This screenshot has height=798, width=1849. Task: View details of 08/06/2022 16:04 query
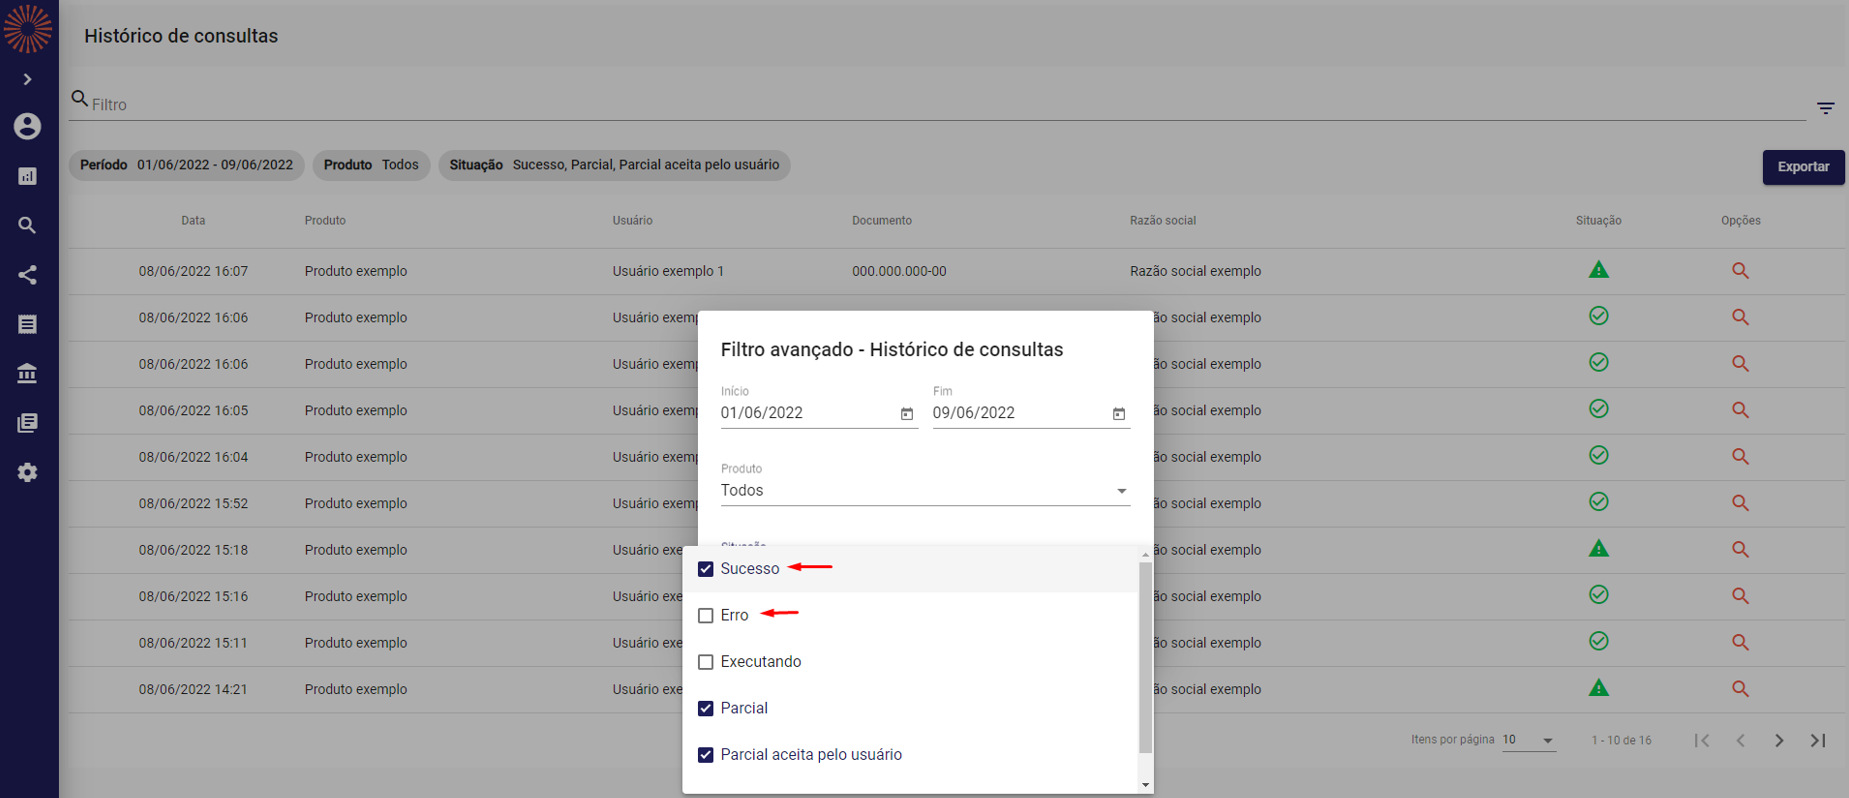tap(1740, 457)
